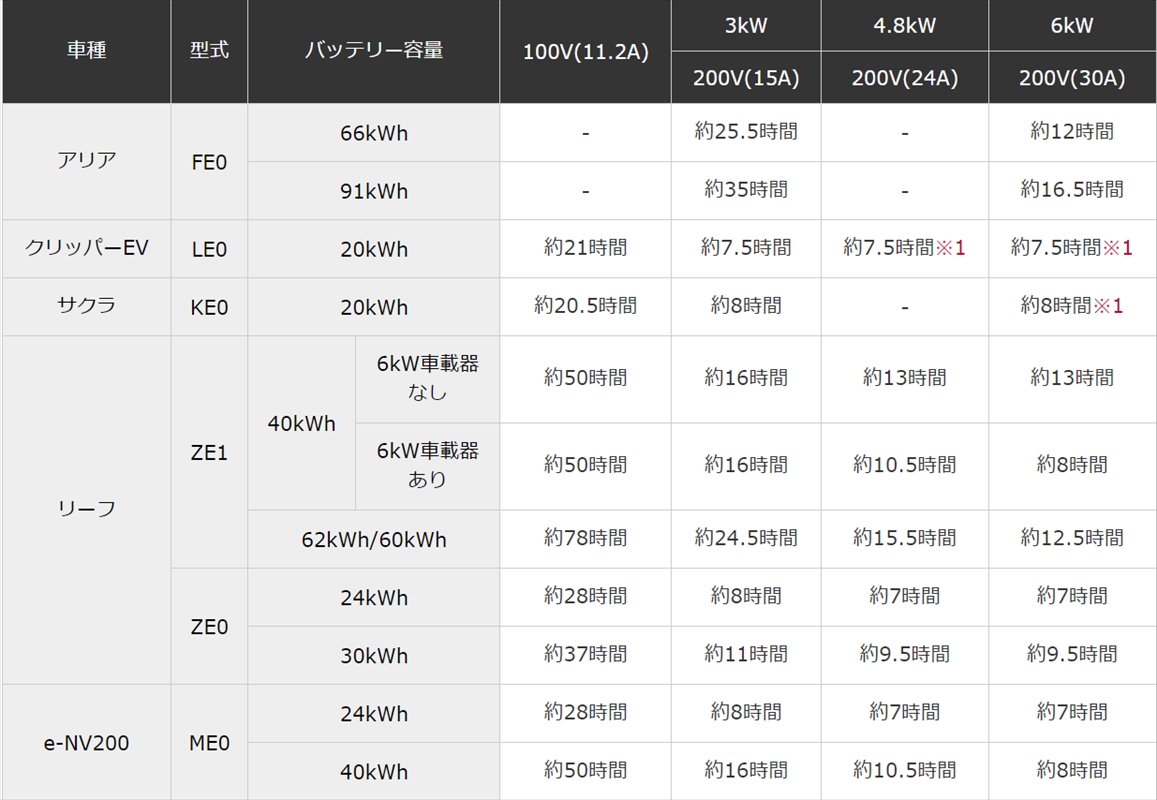Click the 91kWh battery capacity cell
1157x800 pixels.
[374, 191]
